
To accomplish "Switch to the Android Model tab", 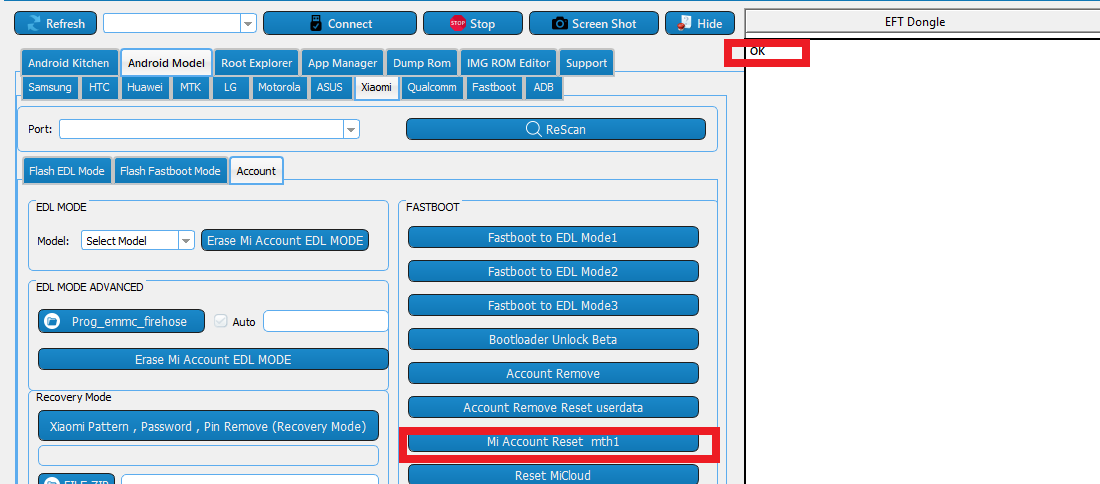I will [166, 63].
